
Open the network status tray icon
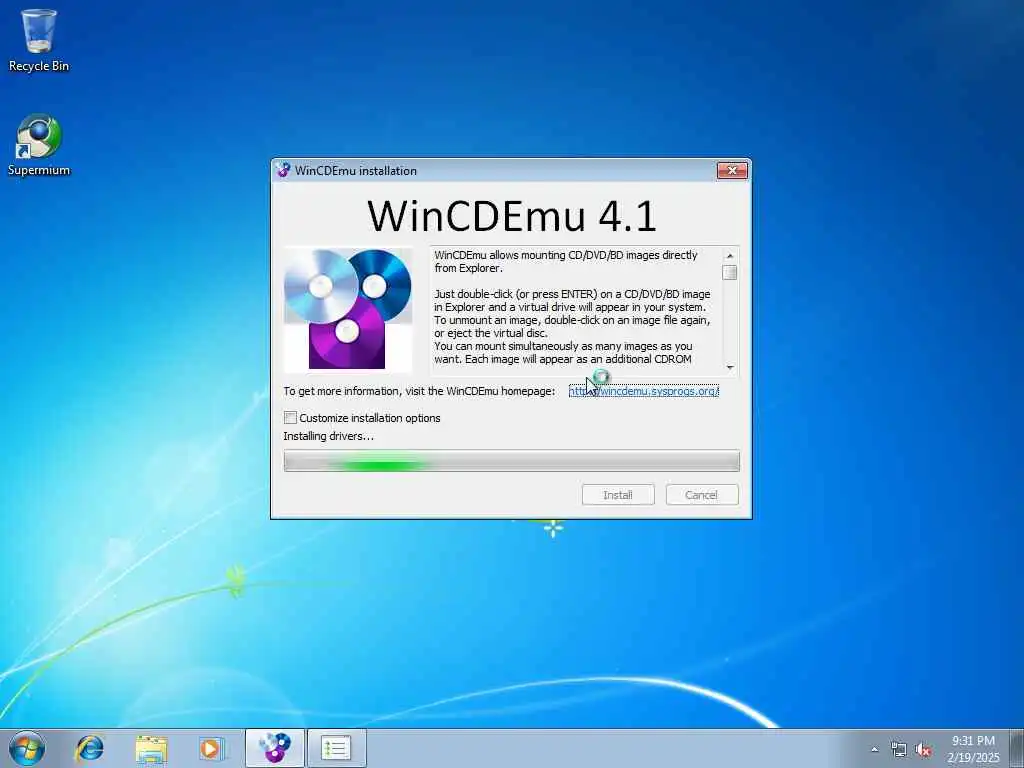tap(899, 750)
